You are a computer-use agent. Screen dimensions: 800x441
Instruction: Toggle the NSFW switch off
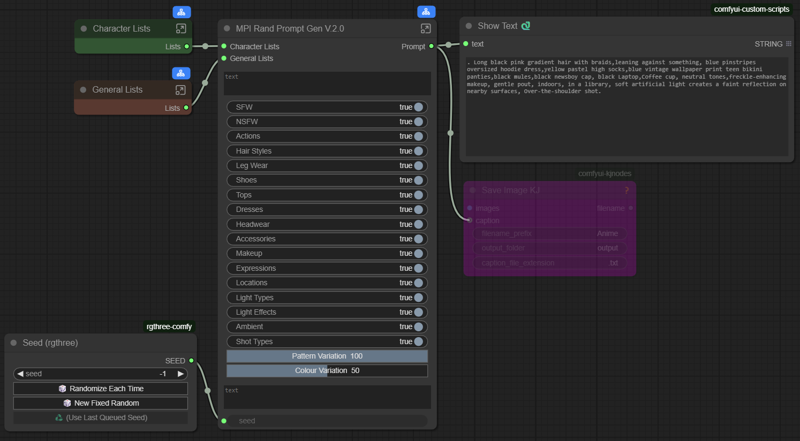click(418, 122)
